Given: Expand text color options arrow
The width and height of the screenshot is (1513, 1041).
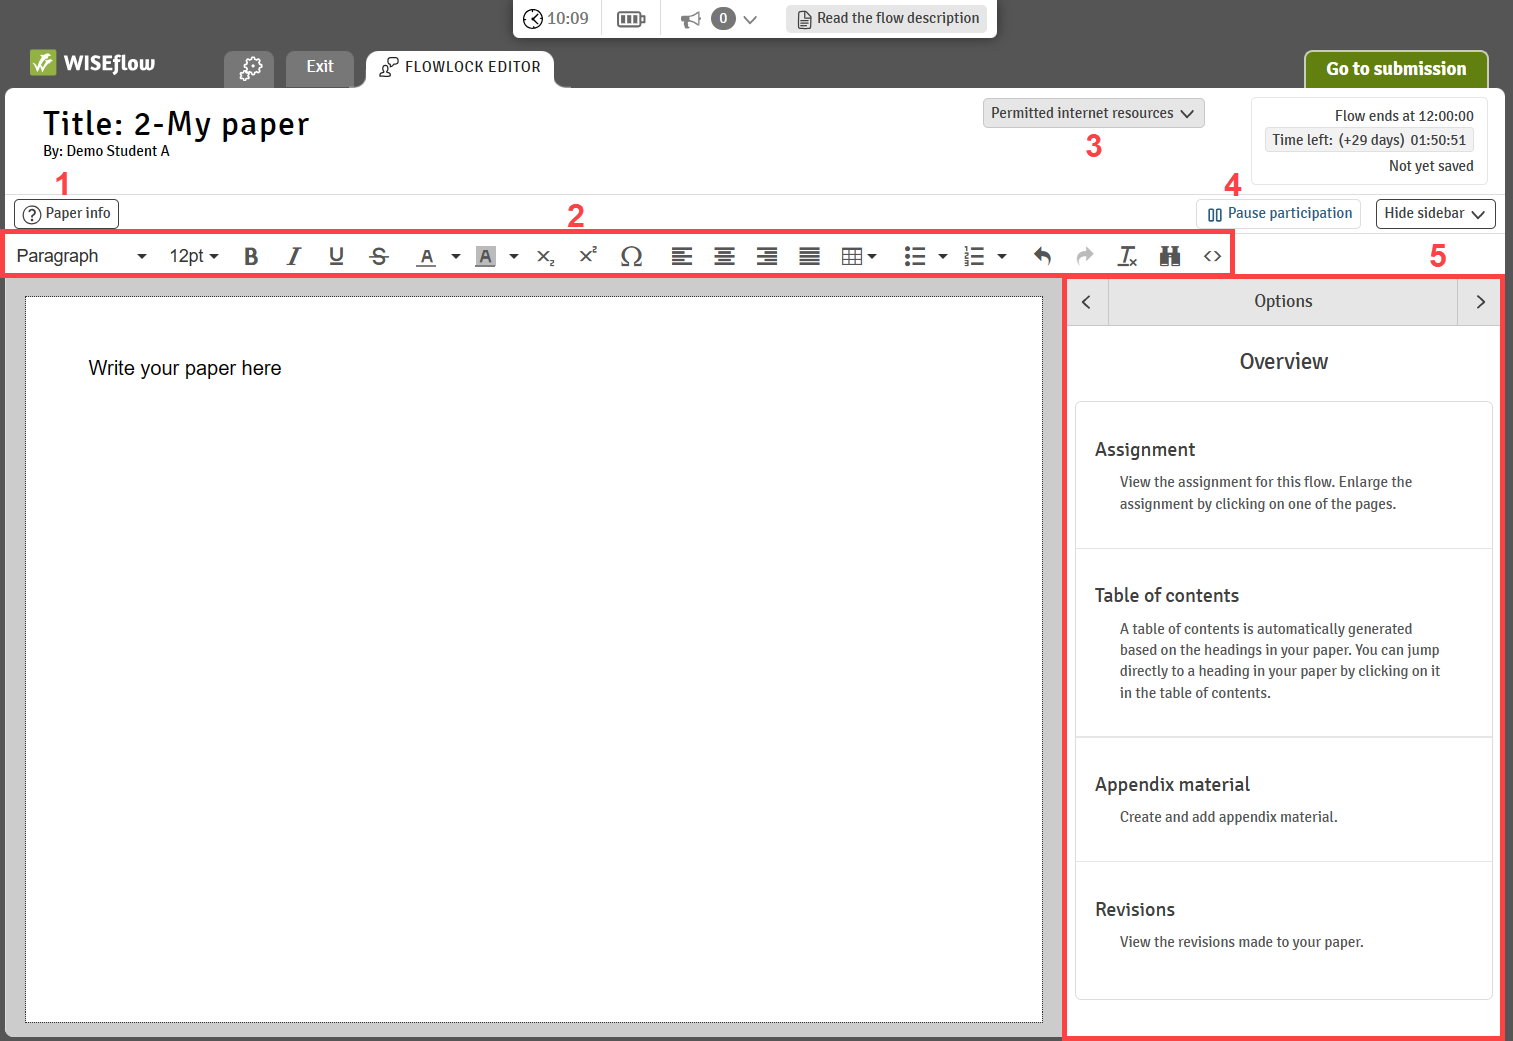Looking at the screenshot, I should click(x=456, y=256).
